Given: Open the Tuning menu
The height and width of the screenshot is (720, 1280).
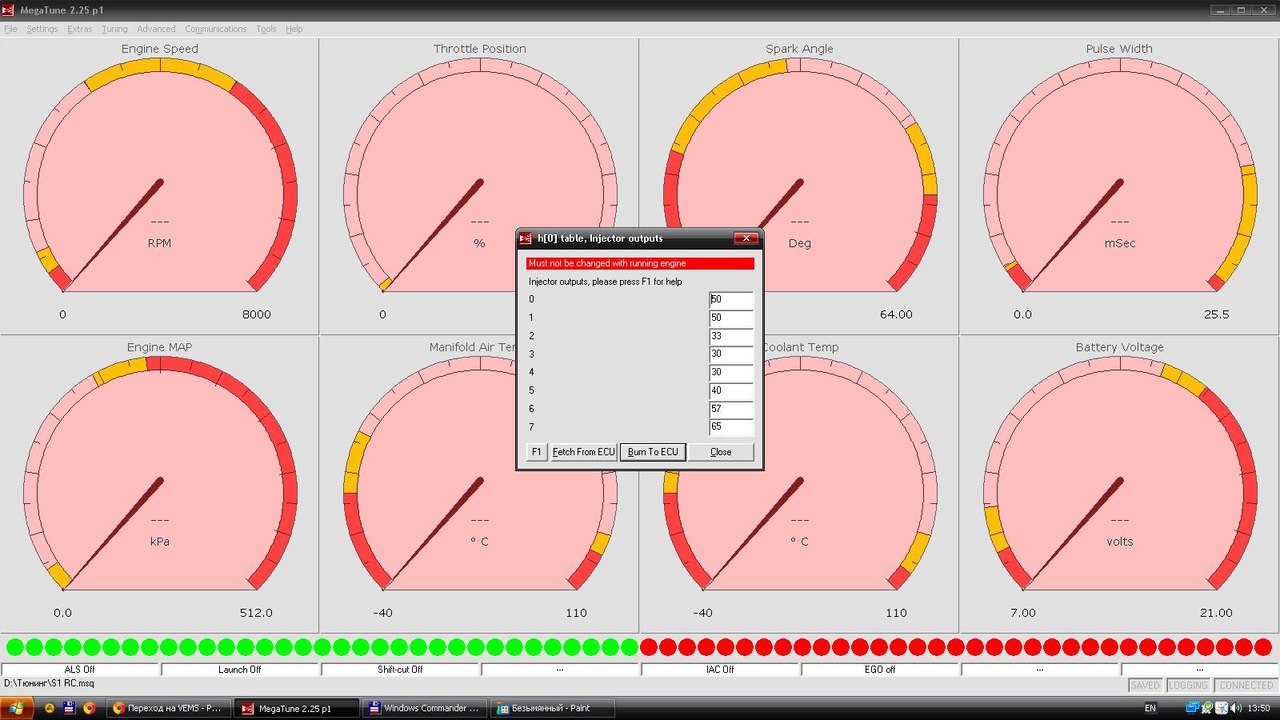Looking at the screenshot, I should [x=114, y=29].
